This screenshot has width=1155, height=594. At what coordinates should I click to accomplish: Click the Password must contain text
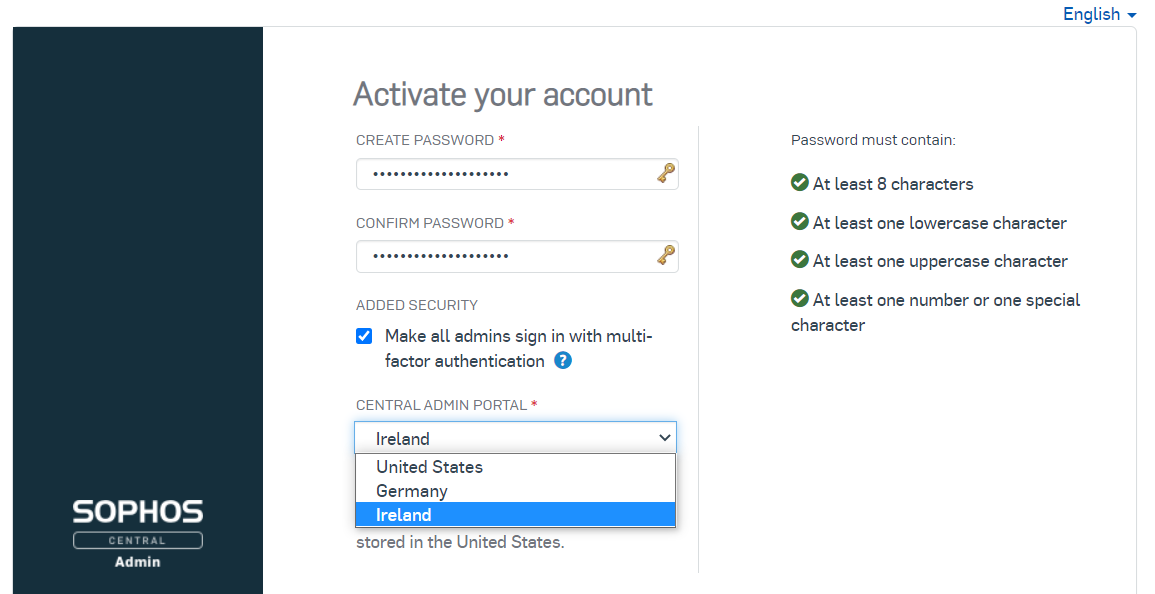(x=873, y=140)
